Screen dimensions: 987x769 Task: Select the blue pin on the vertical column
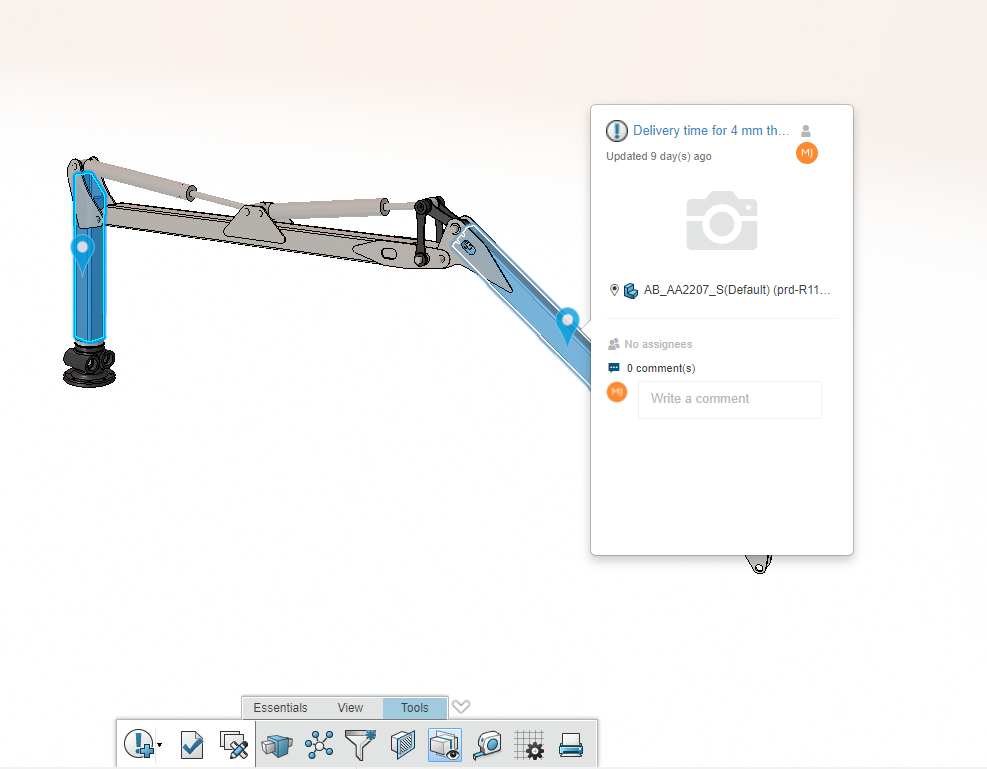(x=82, y=250)
